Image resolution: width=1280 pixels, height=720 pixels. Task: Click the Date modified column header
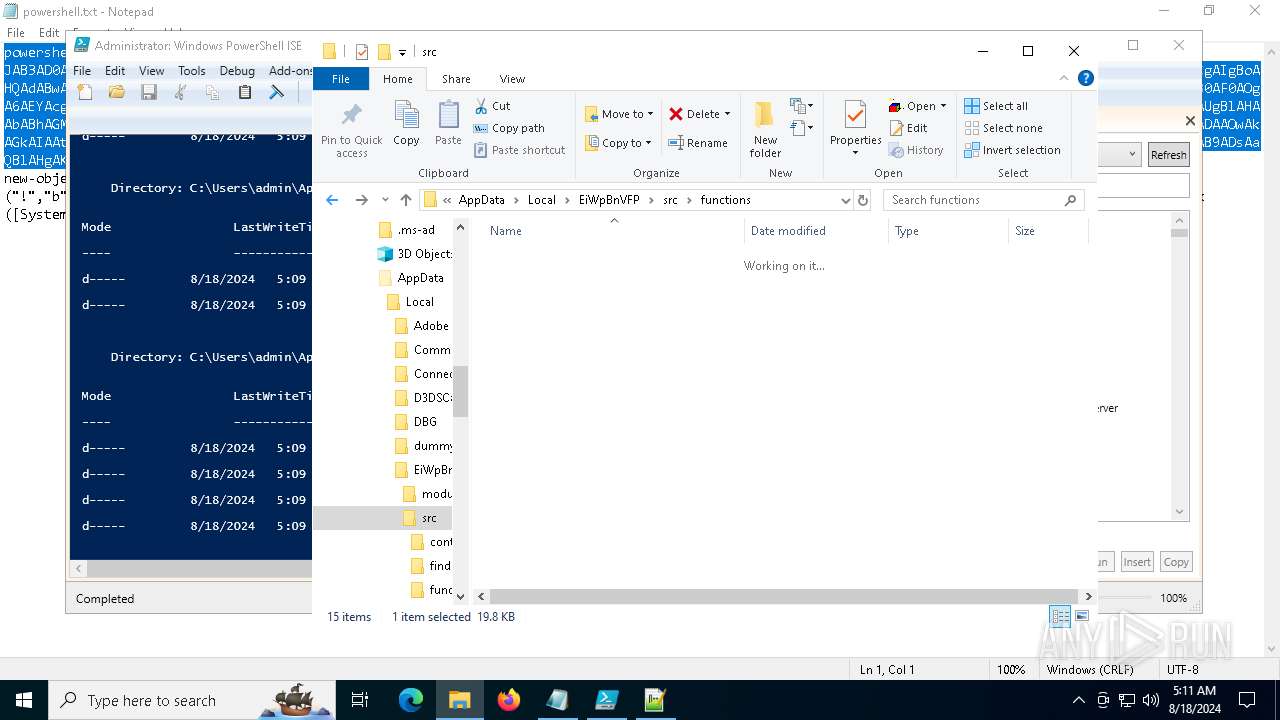(x=816, y=231)
